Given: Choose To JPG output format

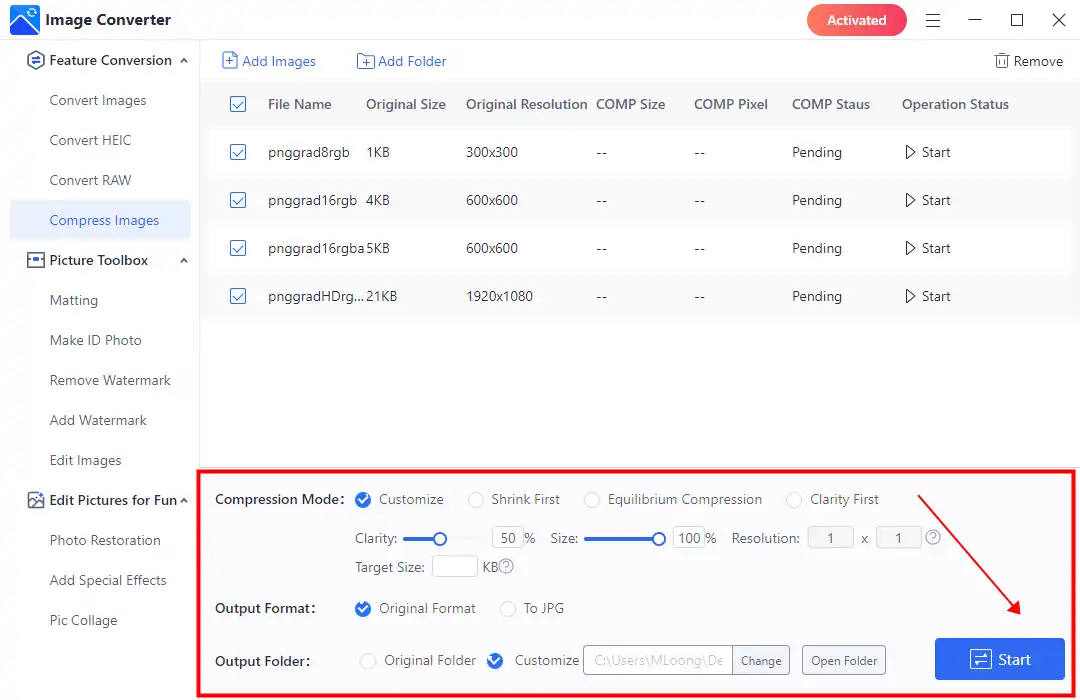Looking at the screenshot, I should tap(508, 609).
